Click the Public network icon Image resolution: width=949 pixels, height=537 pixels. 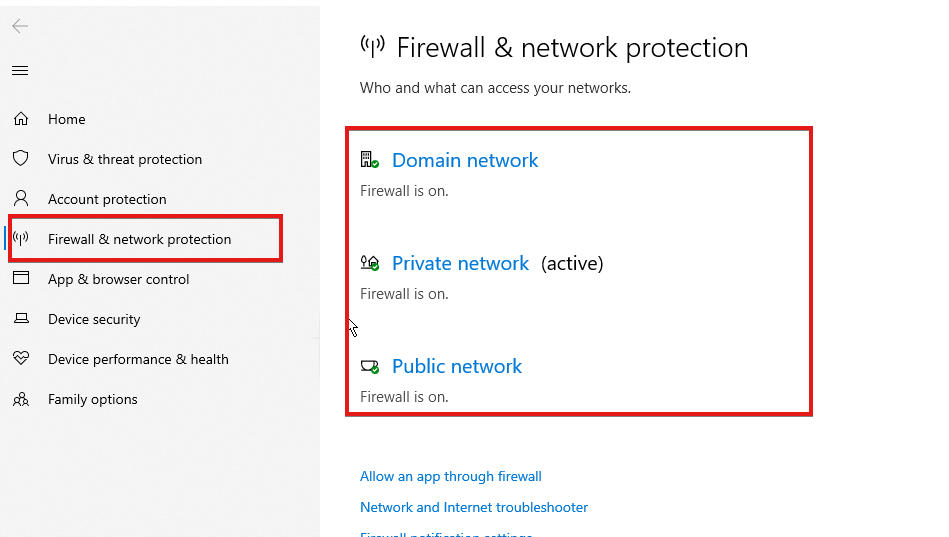point(369,366)
